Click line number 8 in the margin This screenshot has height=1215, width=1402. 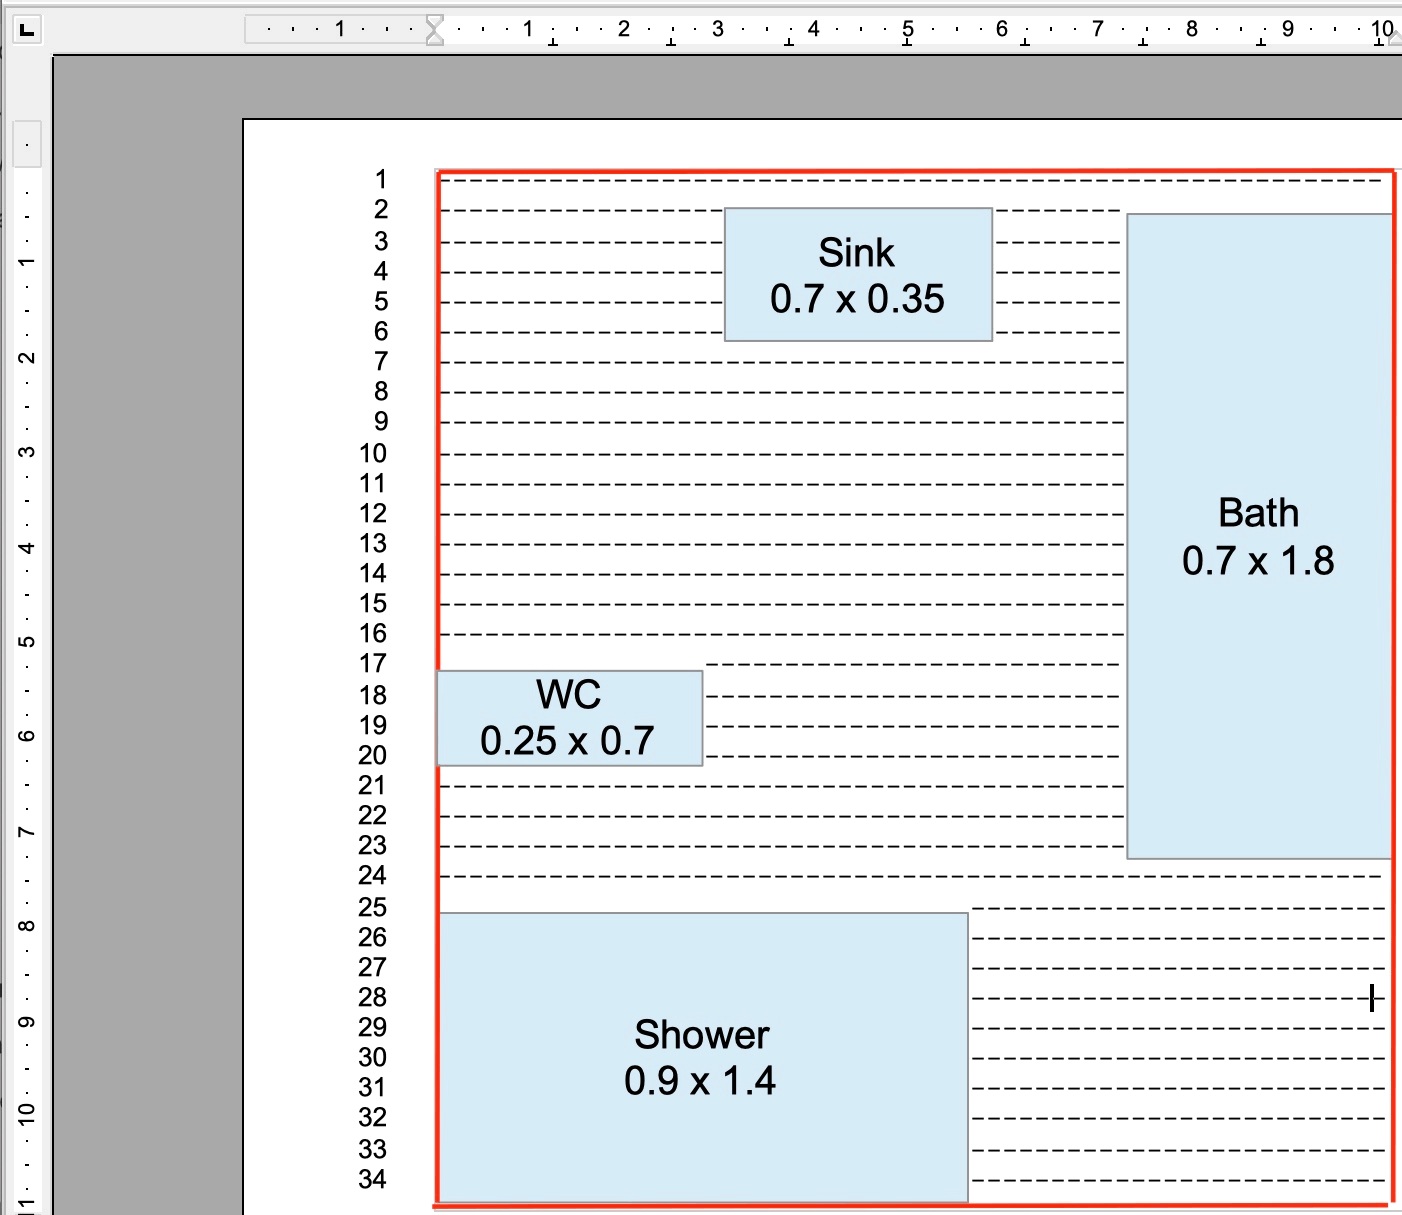(x=381, y=391)
